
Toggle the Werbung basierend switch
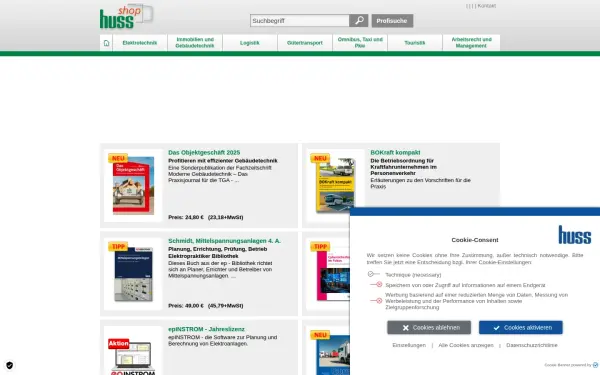click(376, 301)
